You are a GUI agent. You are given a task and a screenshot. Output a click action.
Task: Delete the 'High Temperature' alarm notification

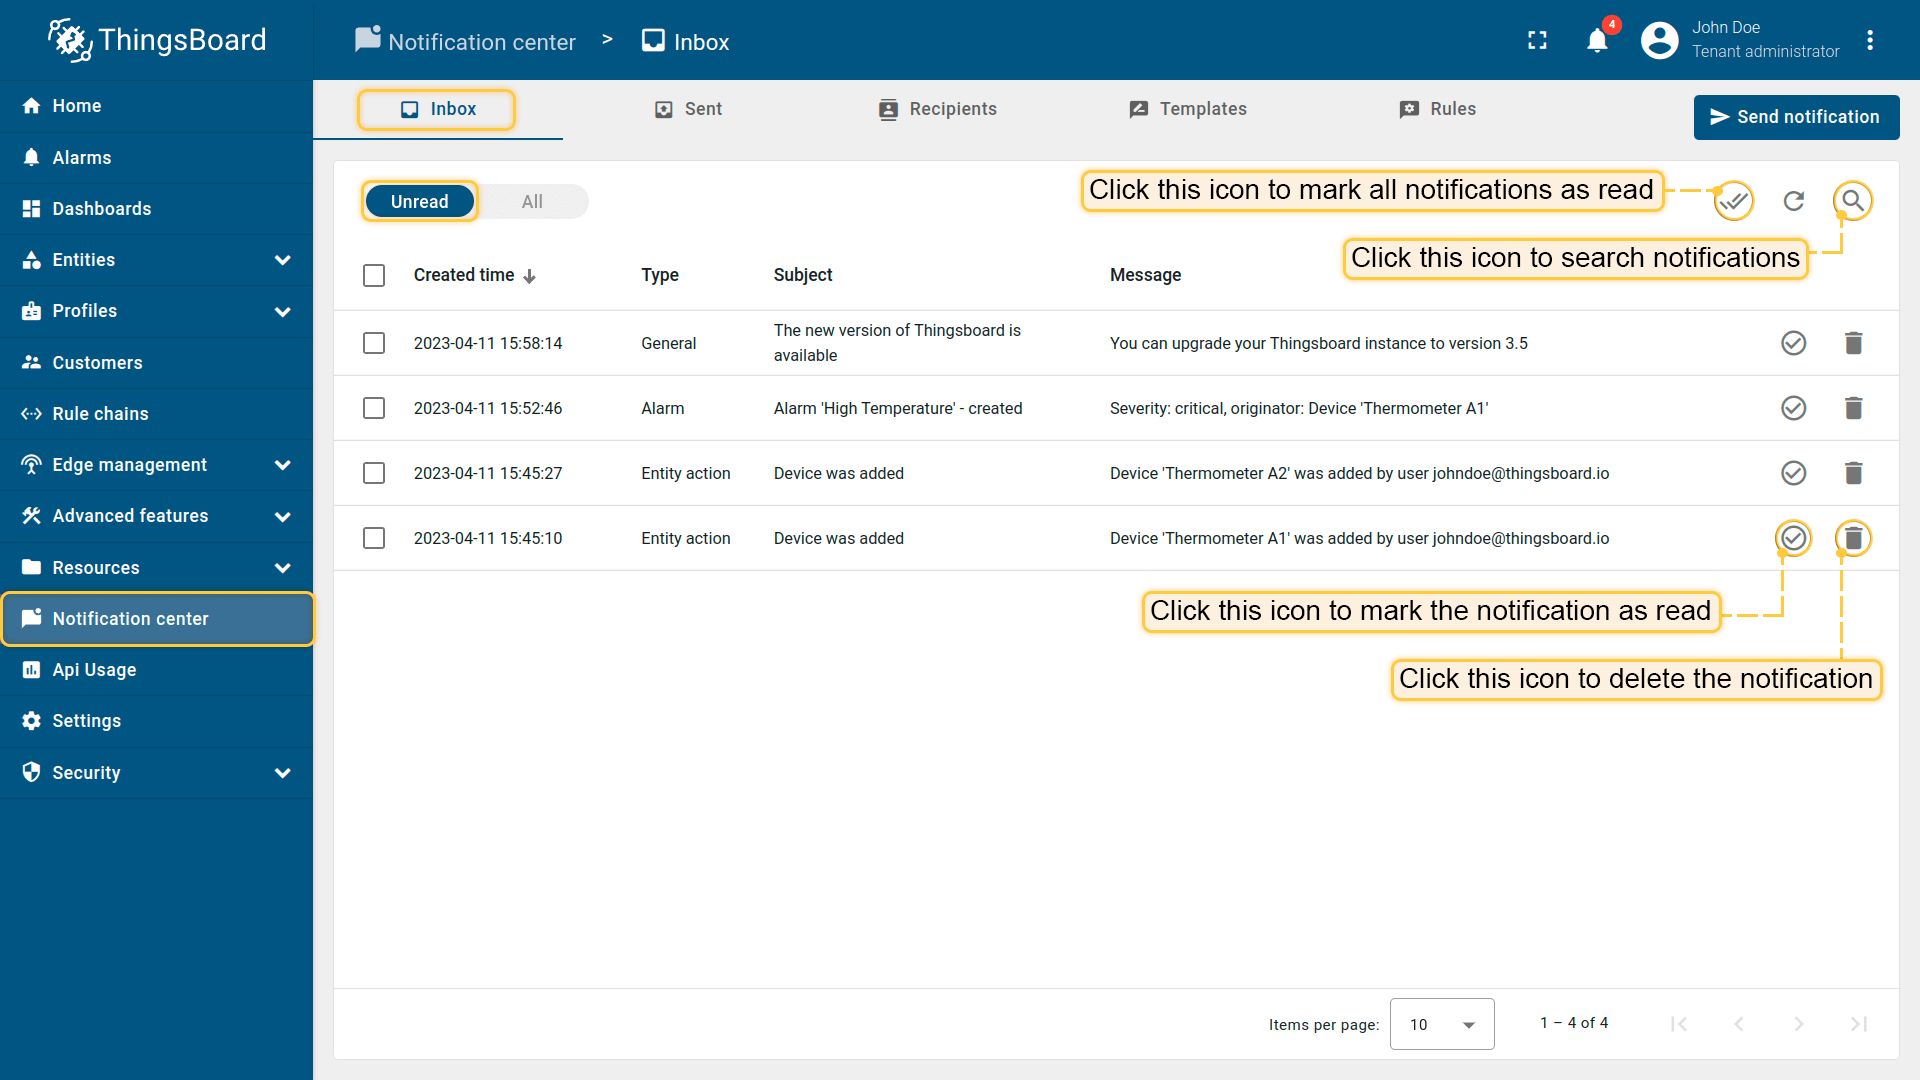click(1853, 408)
